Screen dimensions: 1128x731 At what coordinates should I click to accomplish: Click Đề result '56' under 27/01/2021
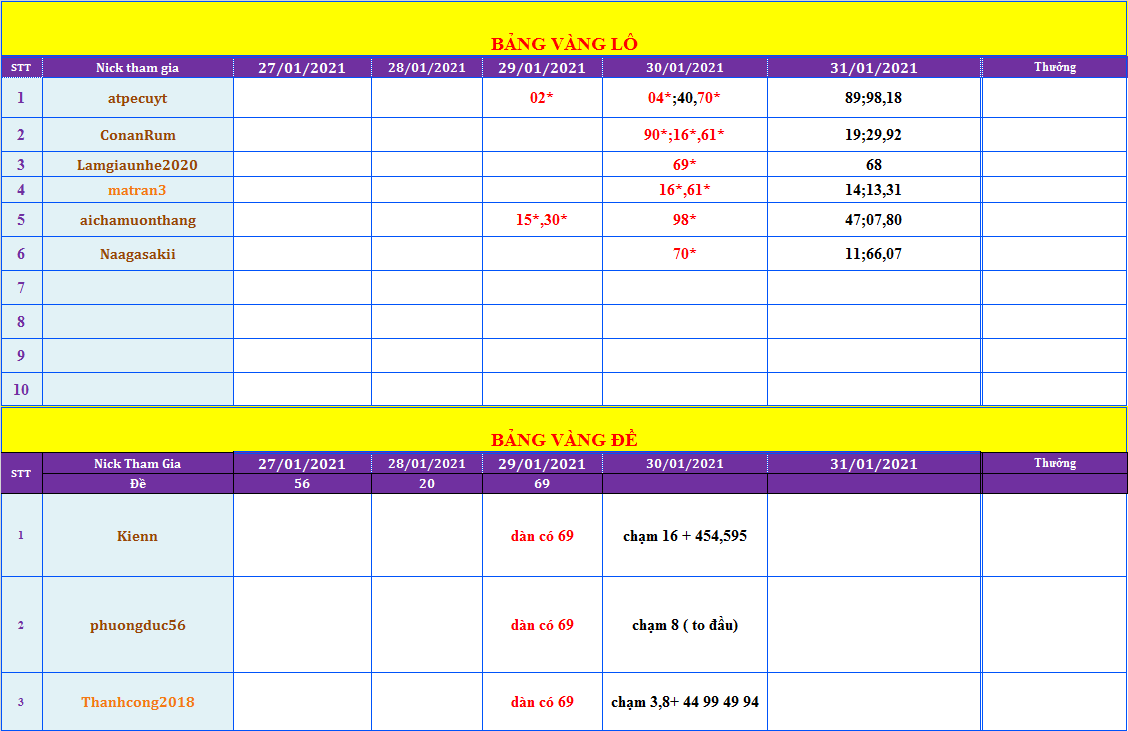coord(302,483)
